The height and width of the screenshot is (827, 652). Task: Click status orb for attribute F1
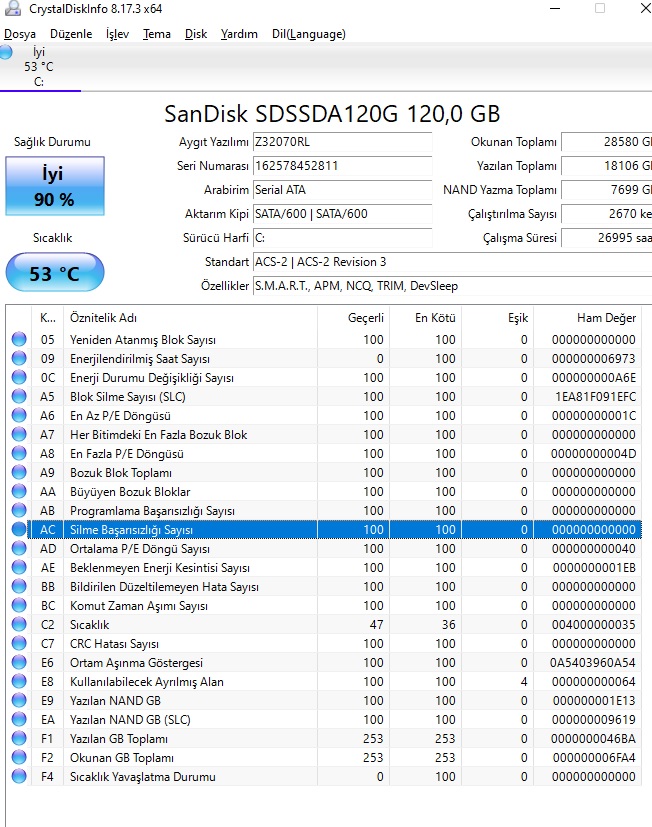[x=19, y=738]
